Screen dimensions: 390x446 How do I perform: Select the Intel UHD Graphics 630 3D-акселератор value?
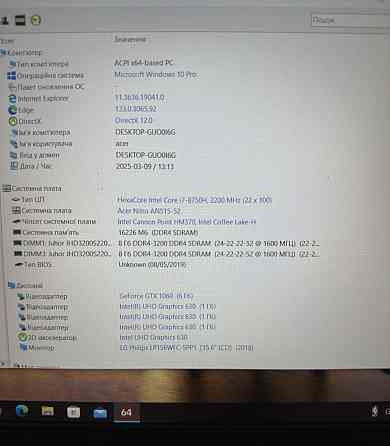pyautogui.click(x=153, y=337)
